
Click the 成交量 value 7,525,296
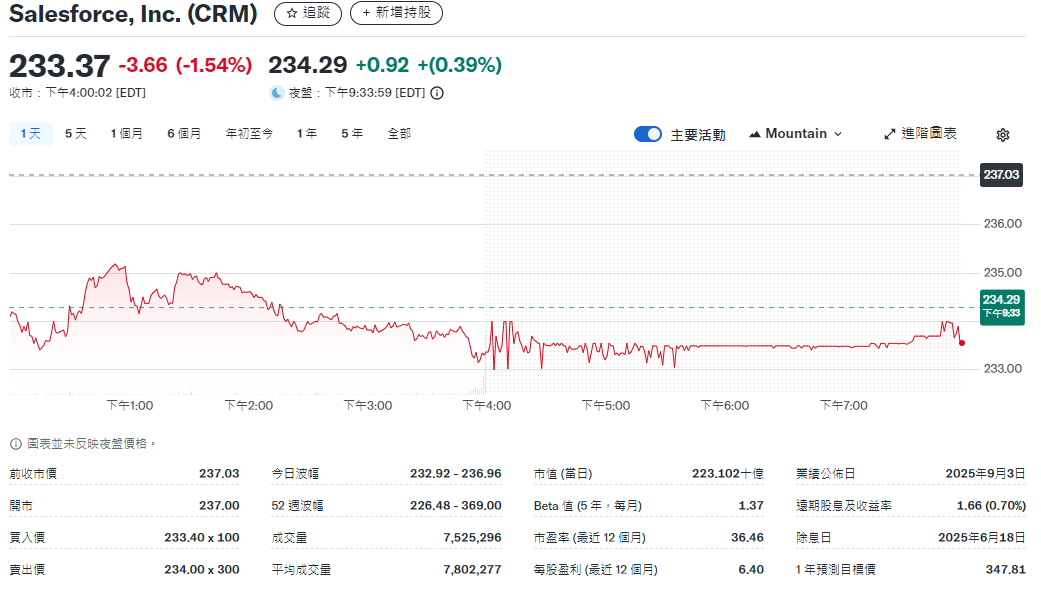pyautogui.click(x=472, y=537)
